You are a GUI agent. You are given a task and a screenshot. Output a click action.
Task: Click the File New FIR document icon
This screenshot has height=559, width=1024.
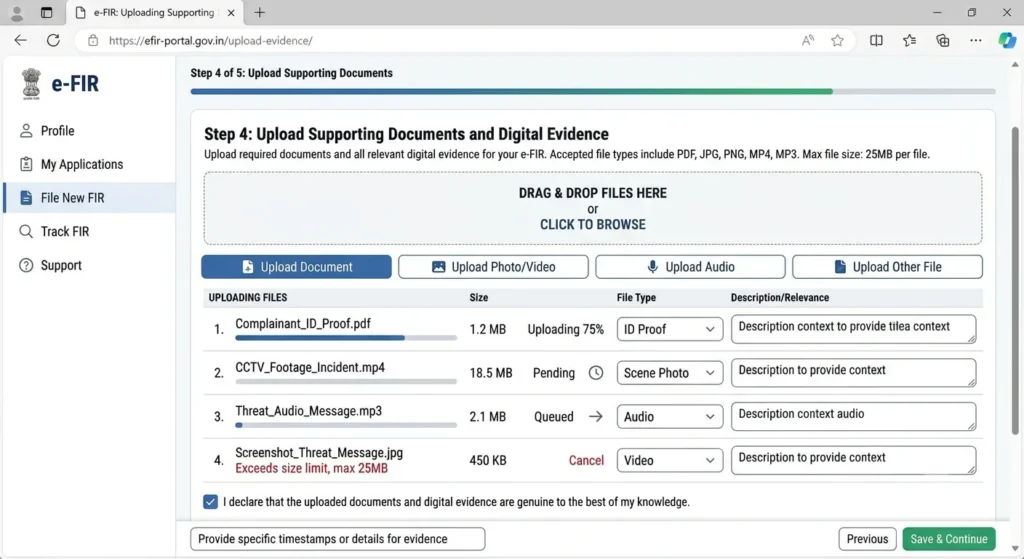(x=26, y=198)
